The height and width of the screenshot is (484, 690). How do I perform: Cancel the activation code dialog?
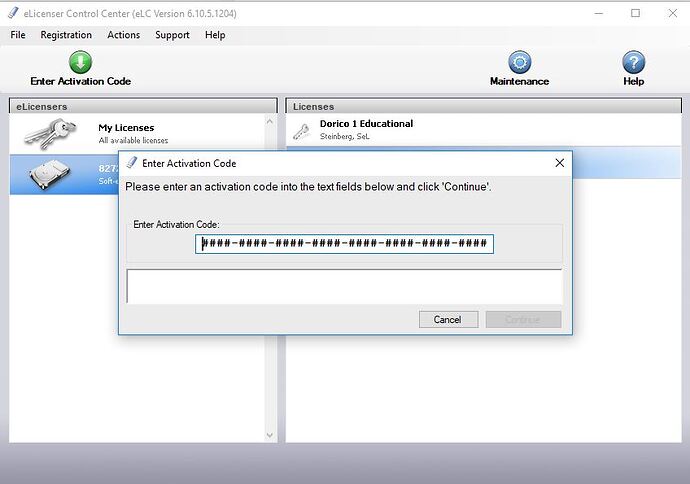click(448, 319)
